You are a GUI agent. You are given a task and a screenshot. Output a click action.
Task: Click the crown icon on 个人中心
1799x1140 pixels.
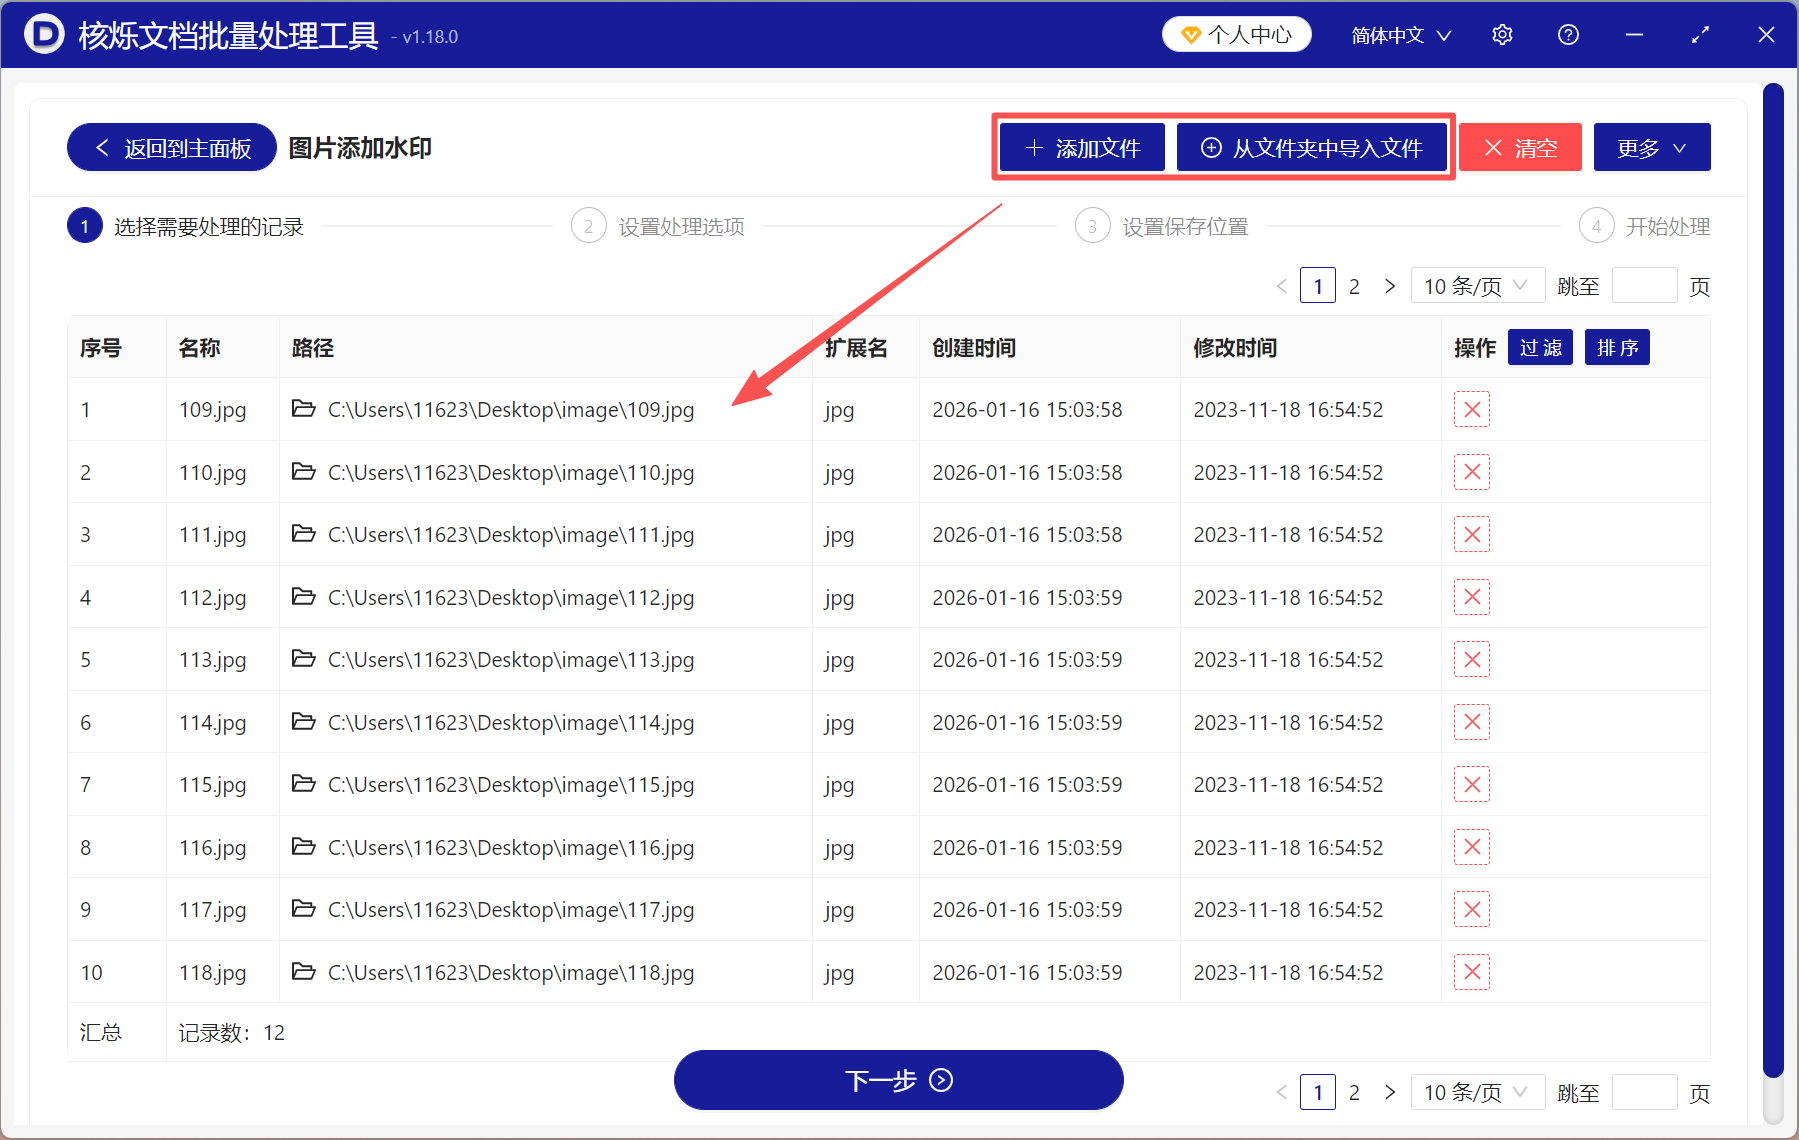[1191, 33]
